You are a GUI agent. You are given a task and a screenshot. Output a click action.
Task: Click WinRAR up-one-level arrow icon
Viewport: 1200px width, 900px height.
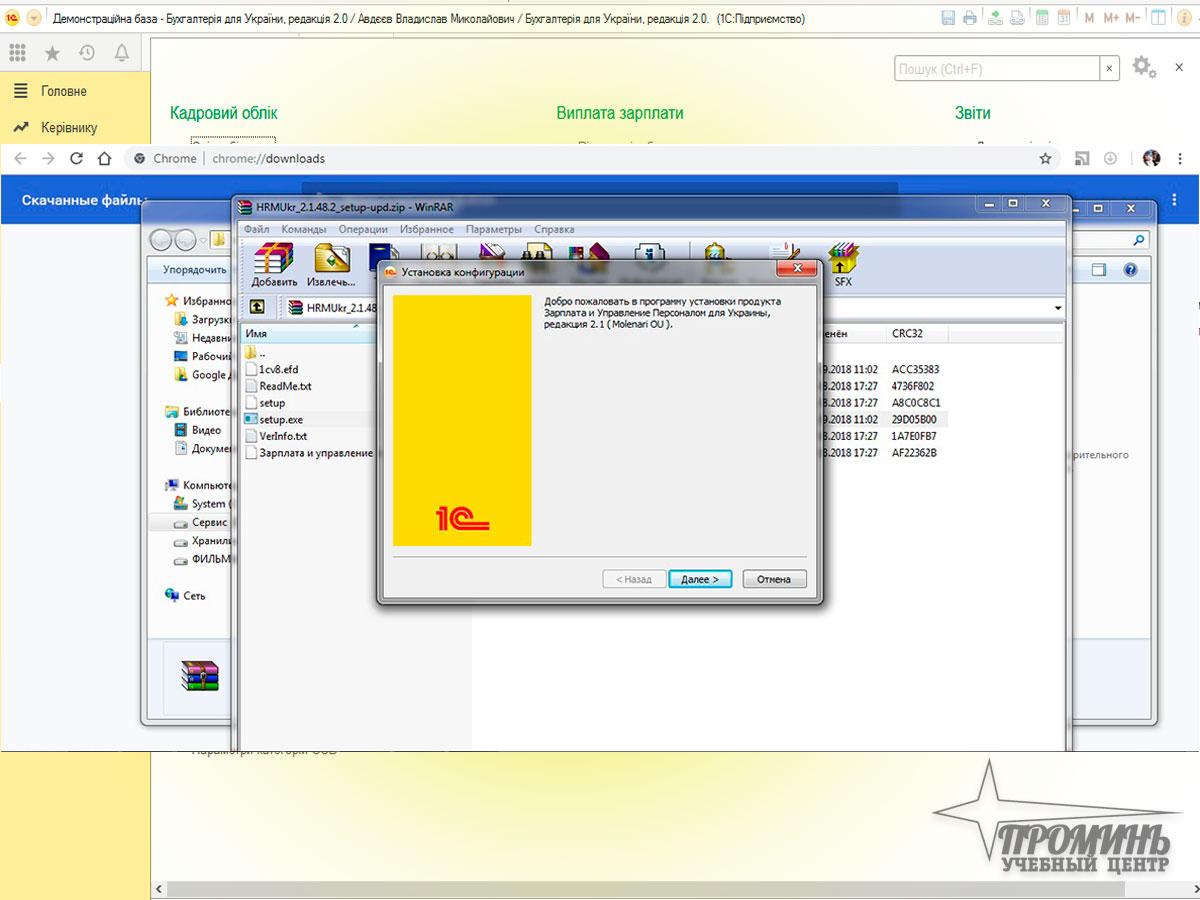(x=257, y=307)
